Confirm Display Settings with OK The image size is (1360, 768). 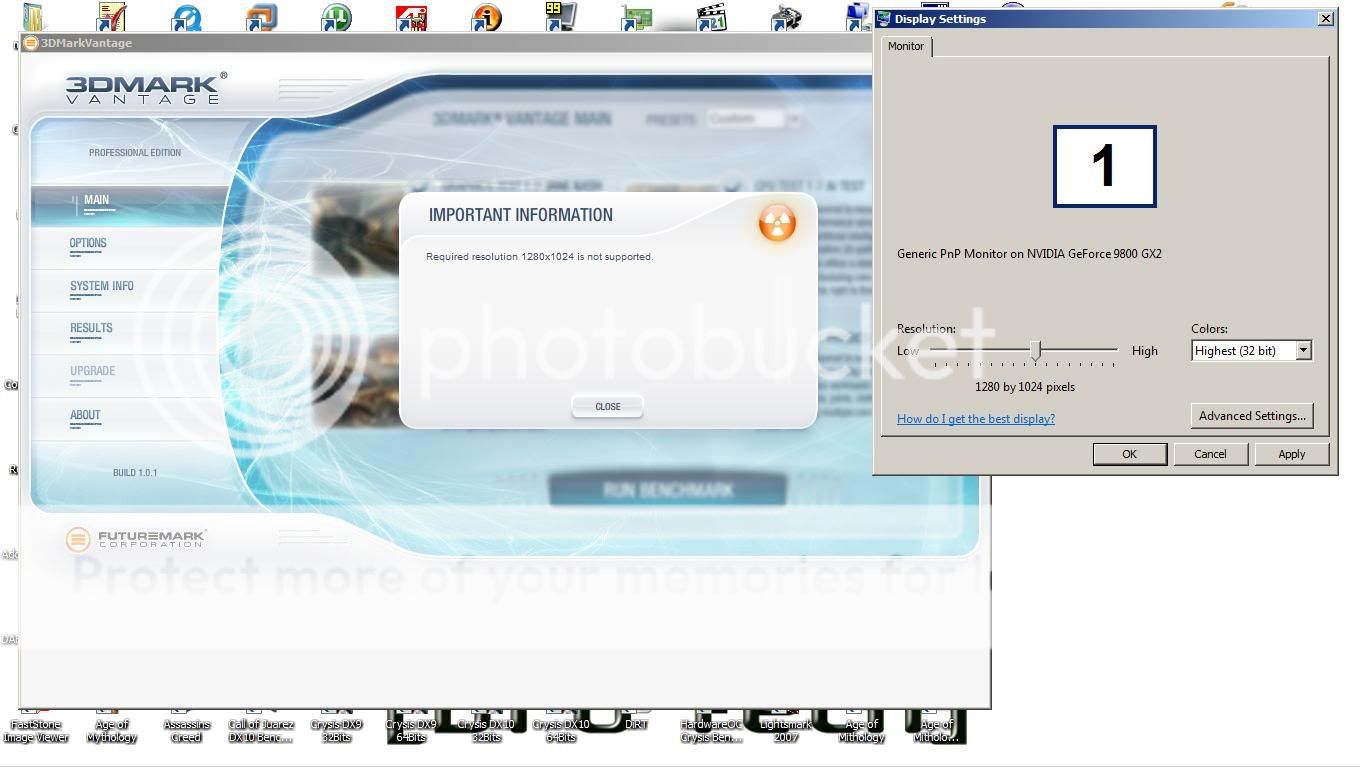(x=1129, y=454)
